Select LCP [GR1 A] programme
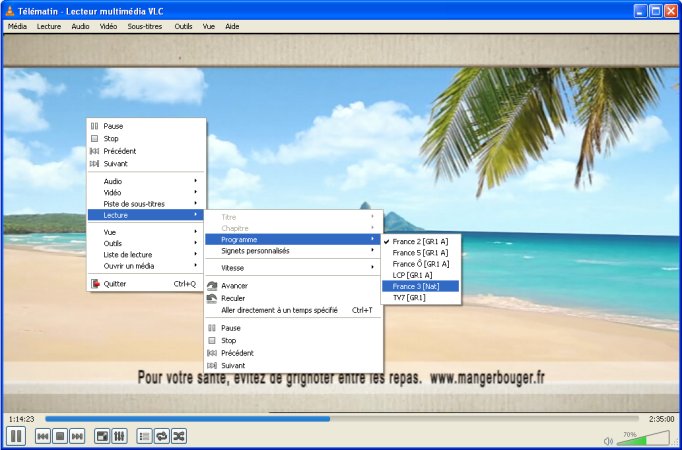The height and width of the screenshot is (450, 682). [421, 275]
